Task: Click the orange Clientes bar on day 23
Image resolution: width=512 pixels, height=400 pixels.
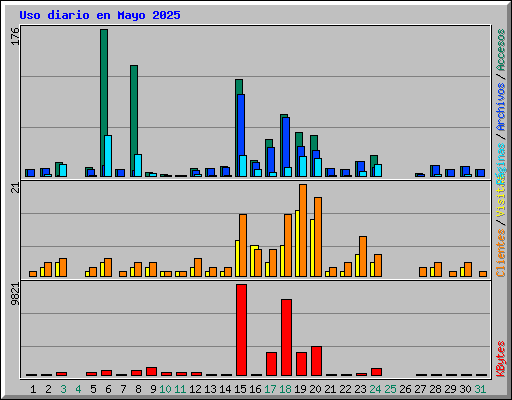Action: point(363,256)
